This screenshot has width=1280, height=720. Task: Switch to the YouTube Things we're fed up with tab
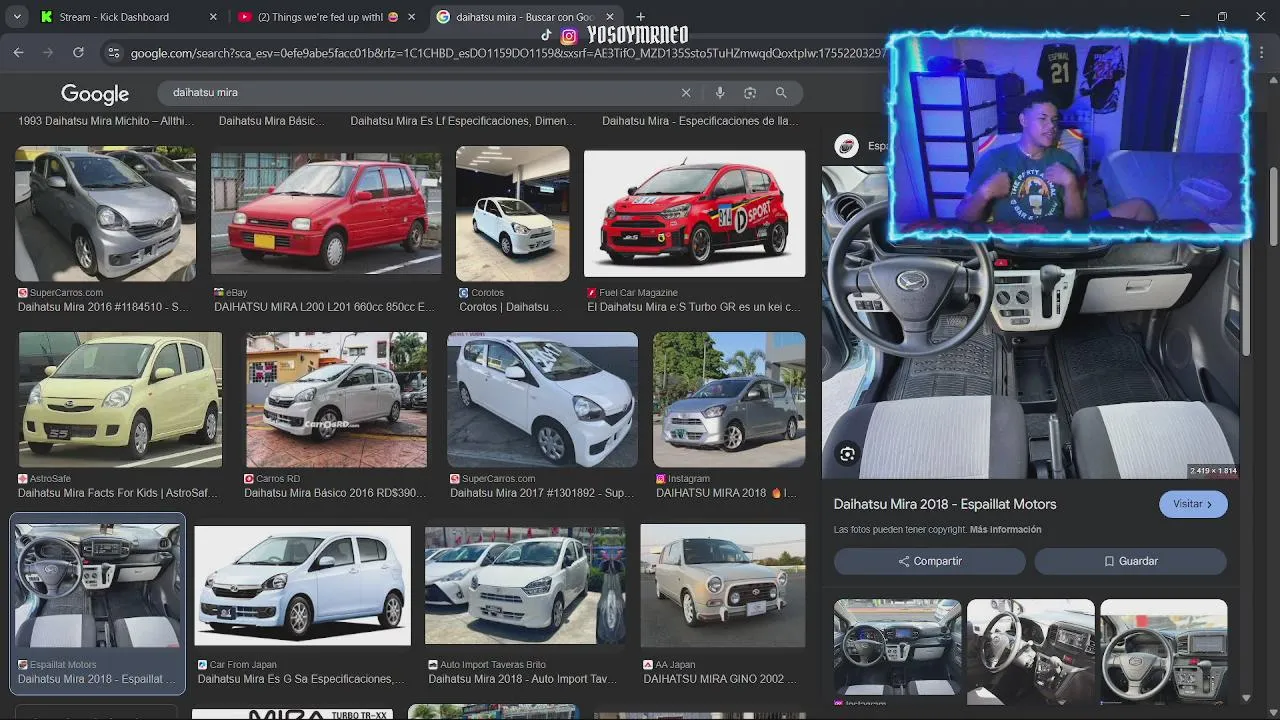(x=327, y=17)
